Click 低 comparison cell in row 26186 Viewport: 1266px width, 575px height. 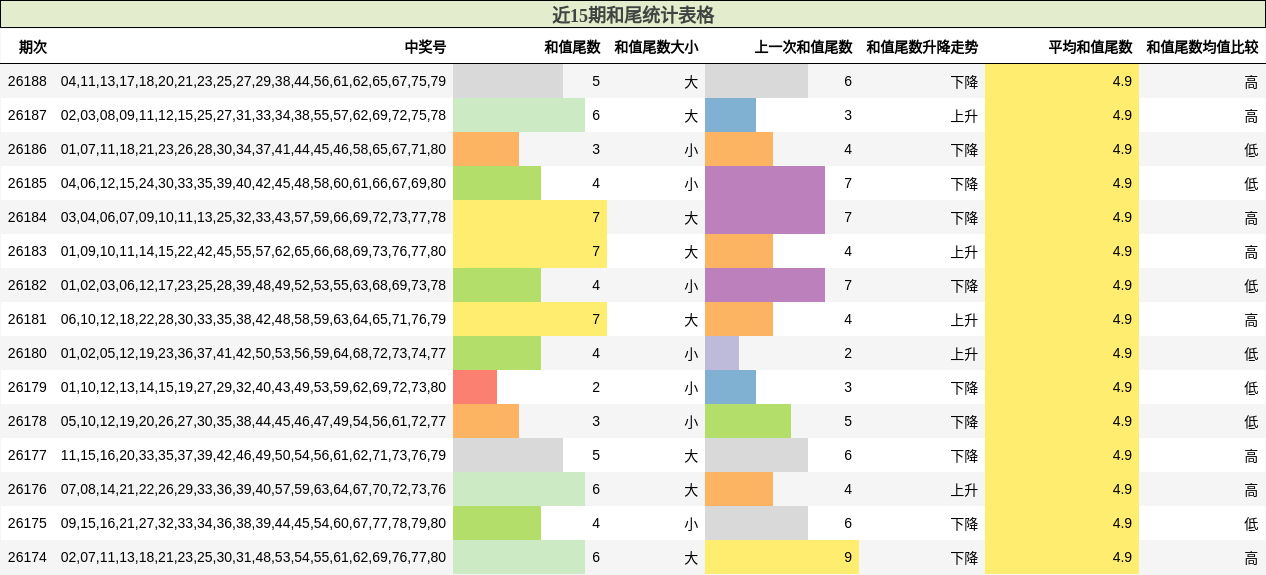(1251, 150)
